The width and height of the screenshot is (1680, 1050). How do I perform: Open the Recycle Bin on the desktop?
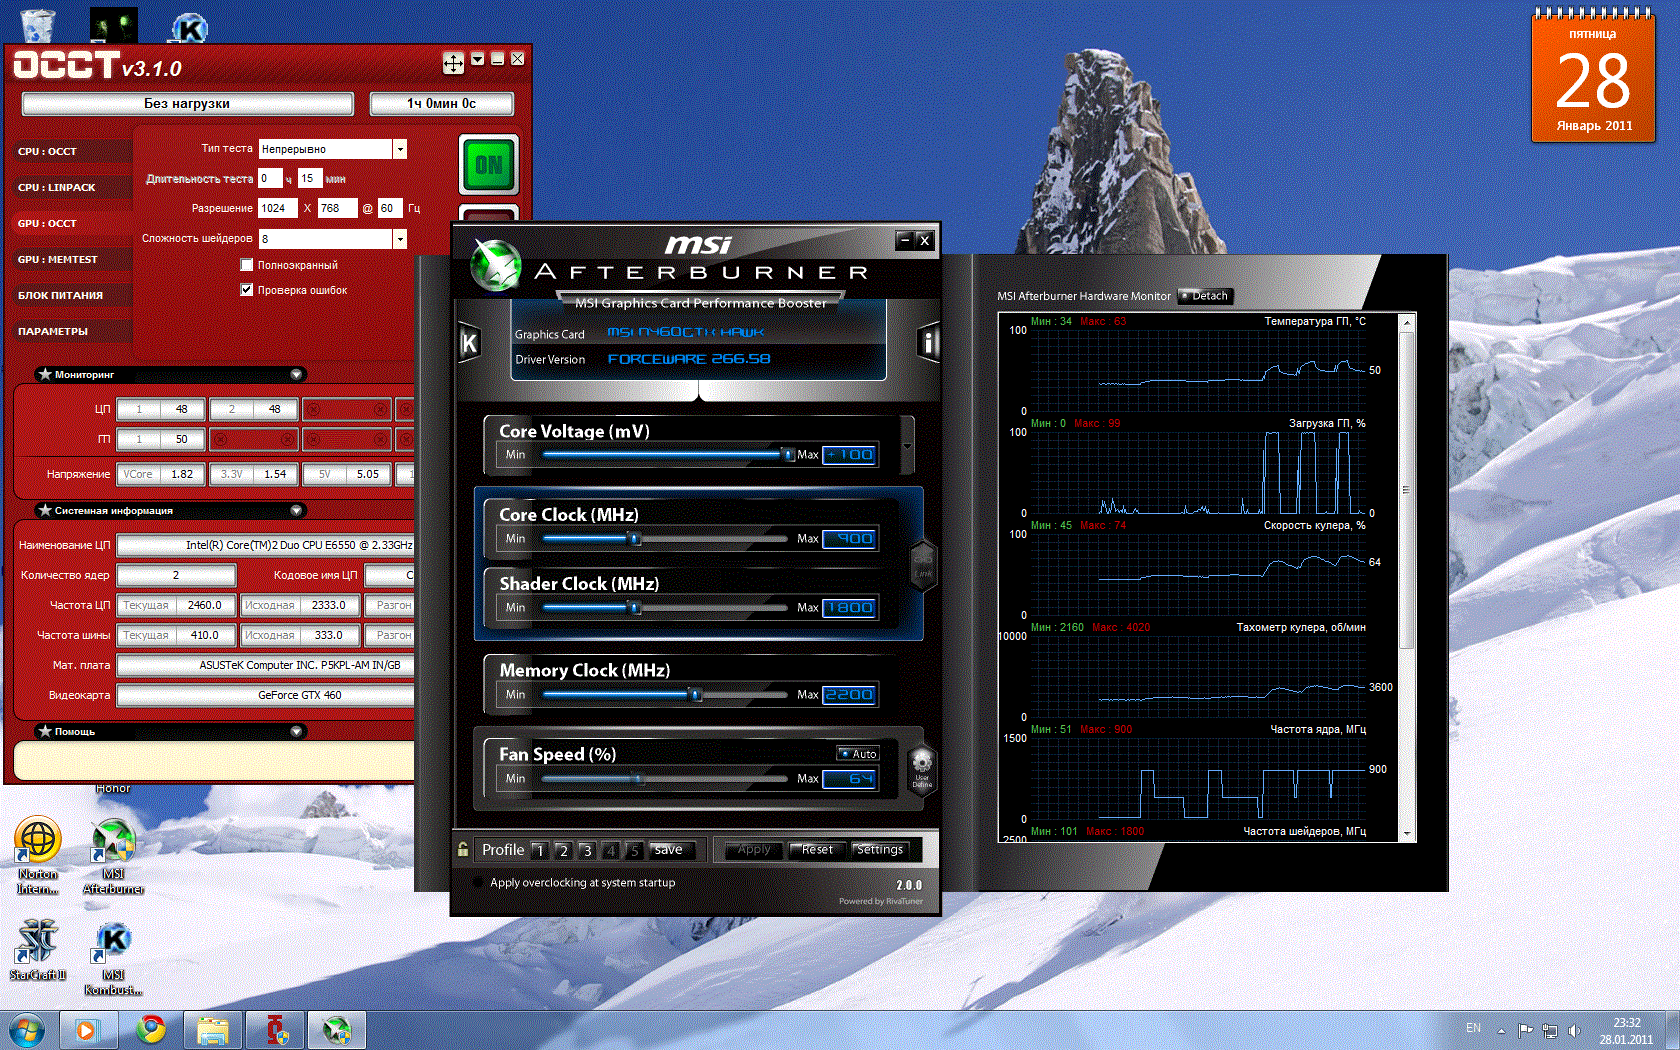(37, 24)
